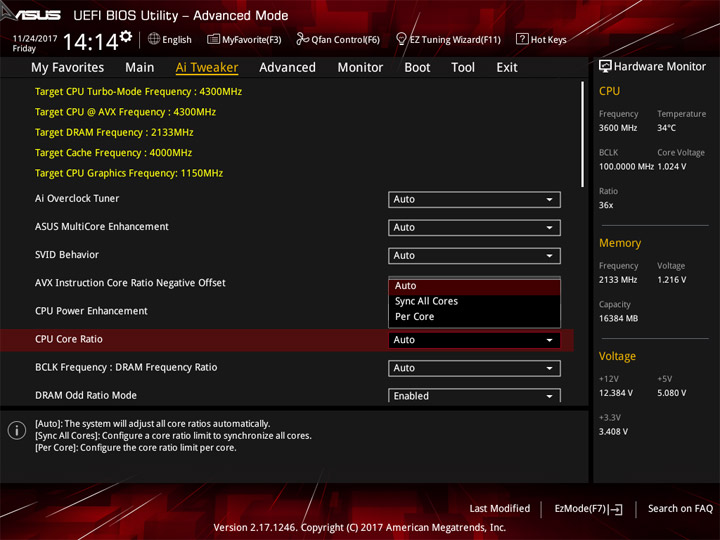Click the Hardware Monitor screen icon

click(605, 67)
